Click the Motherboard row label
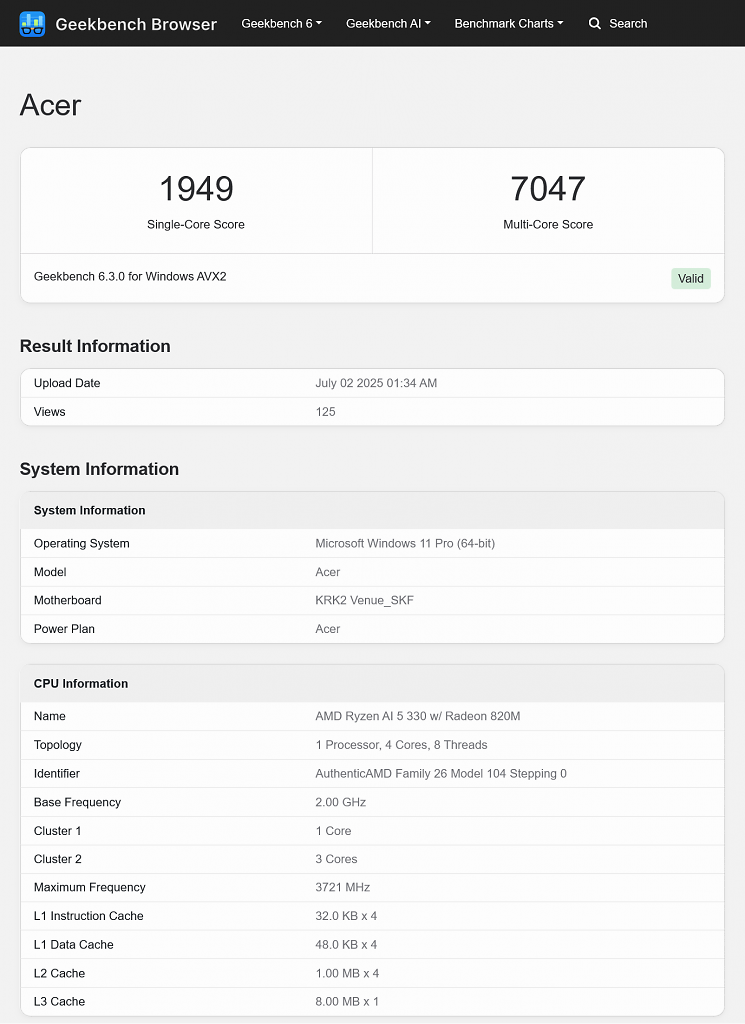 (x=67, y=600)
